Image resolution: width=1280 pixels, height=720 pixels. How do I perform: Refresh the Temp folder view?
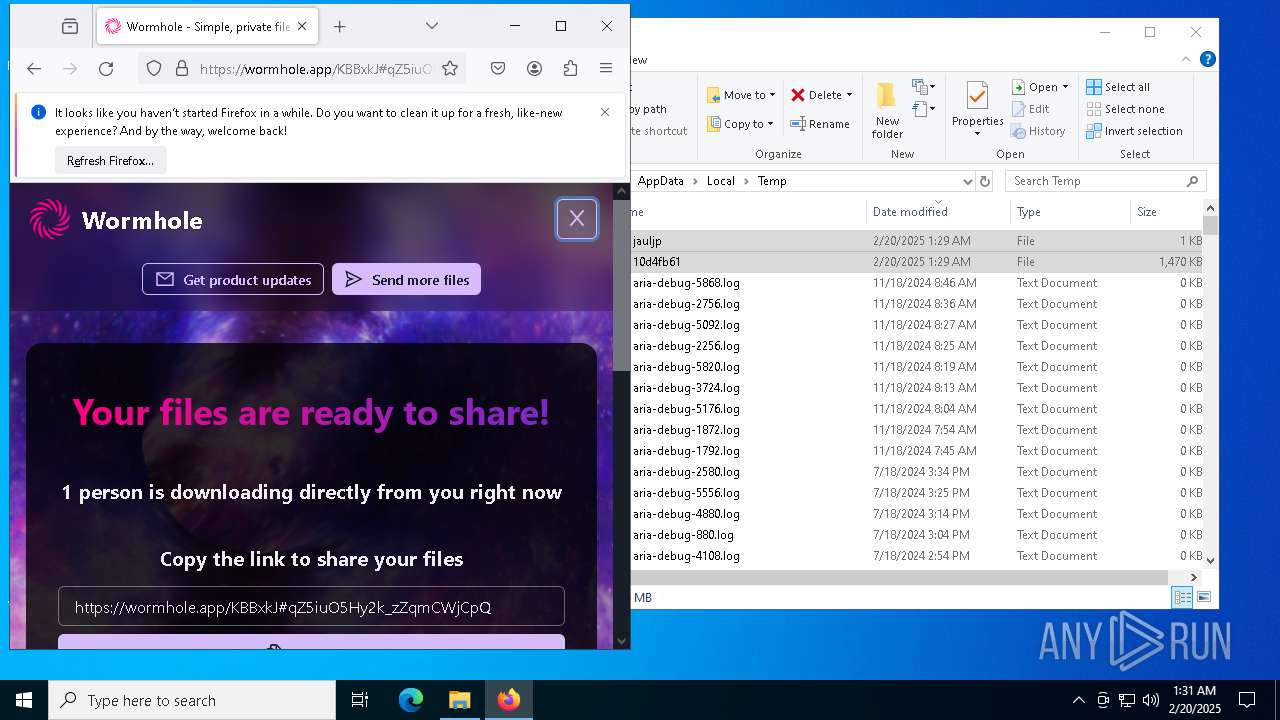point(985,181)
